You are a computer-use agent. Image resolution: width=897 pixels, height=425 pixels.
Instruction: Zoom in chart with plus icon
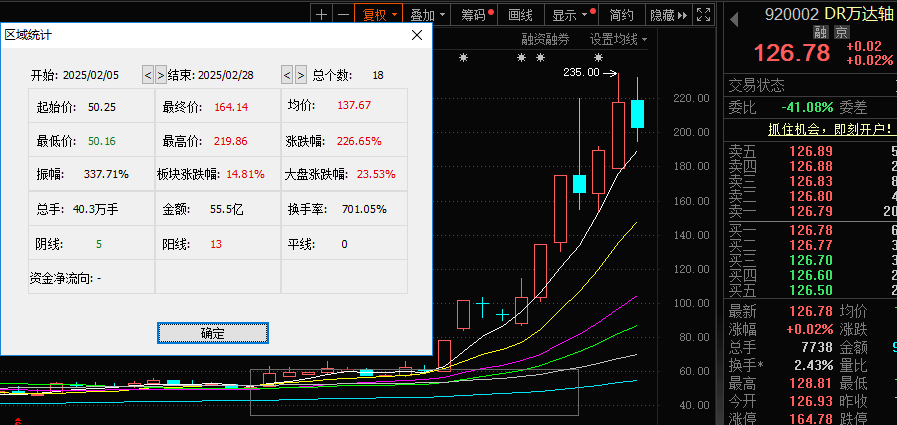(322, 15)
